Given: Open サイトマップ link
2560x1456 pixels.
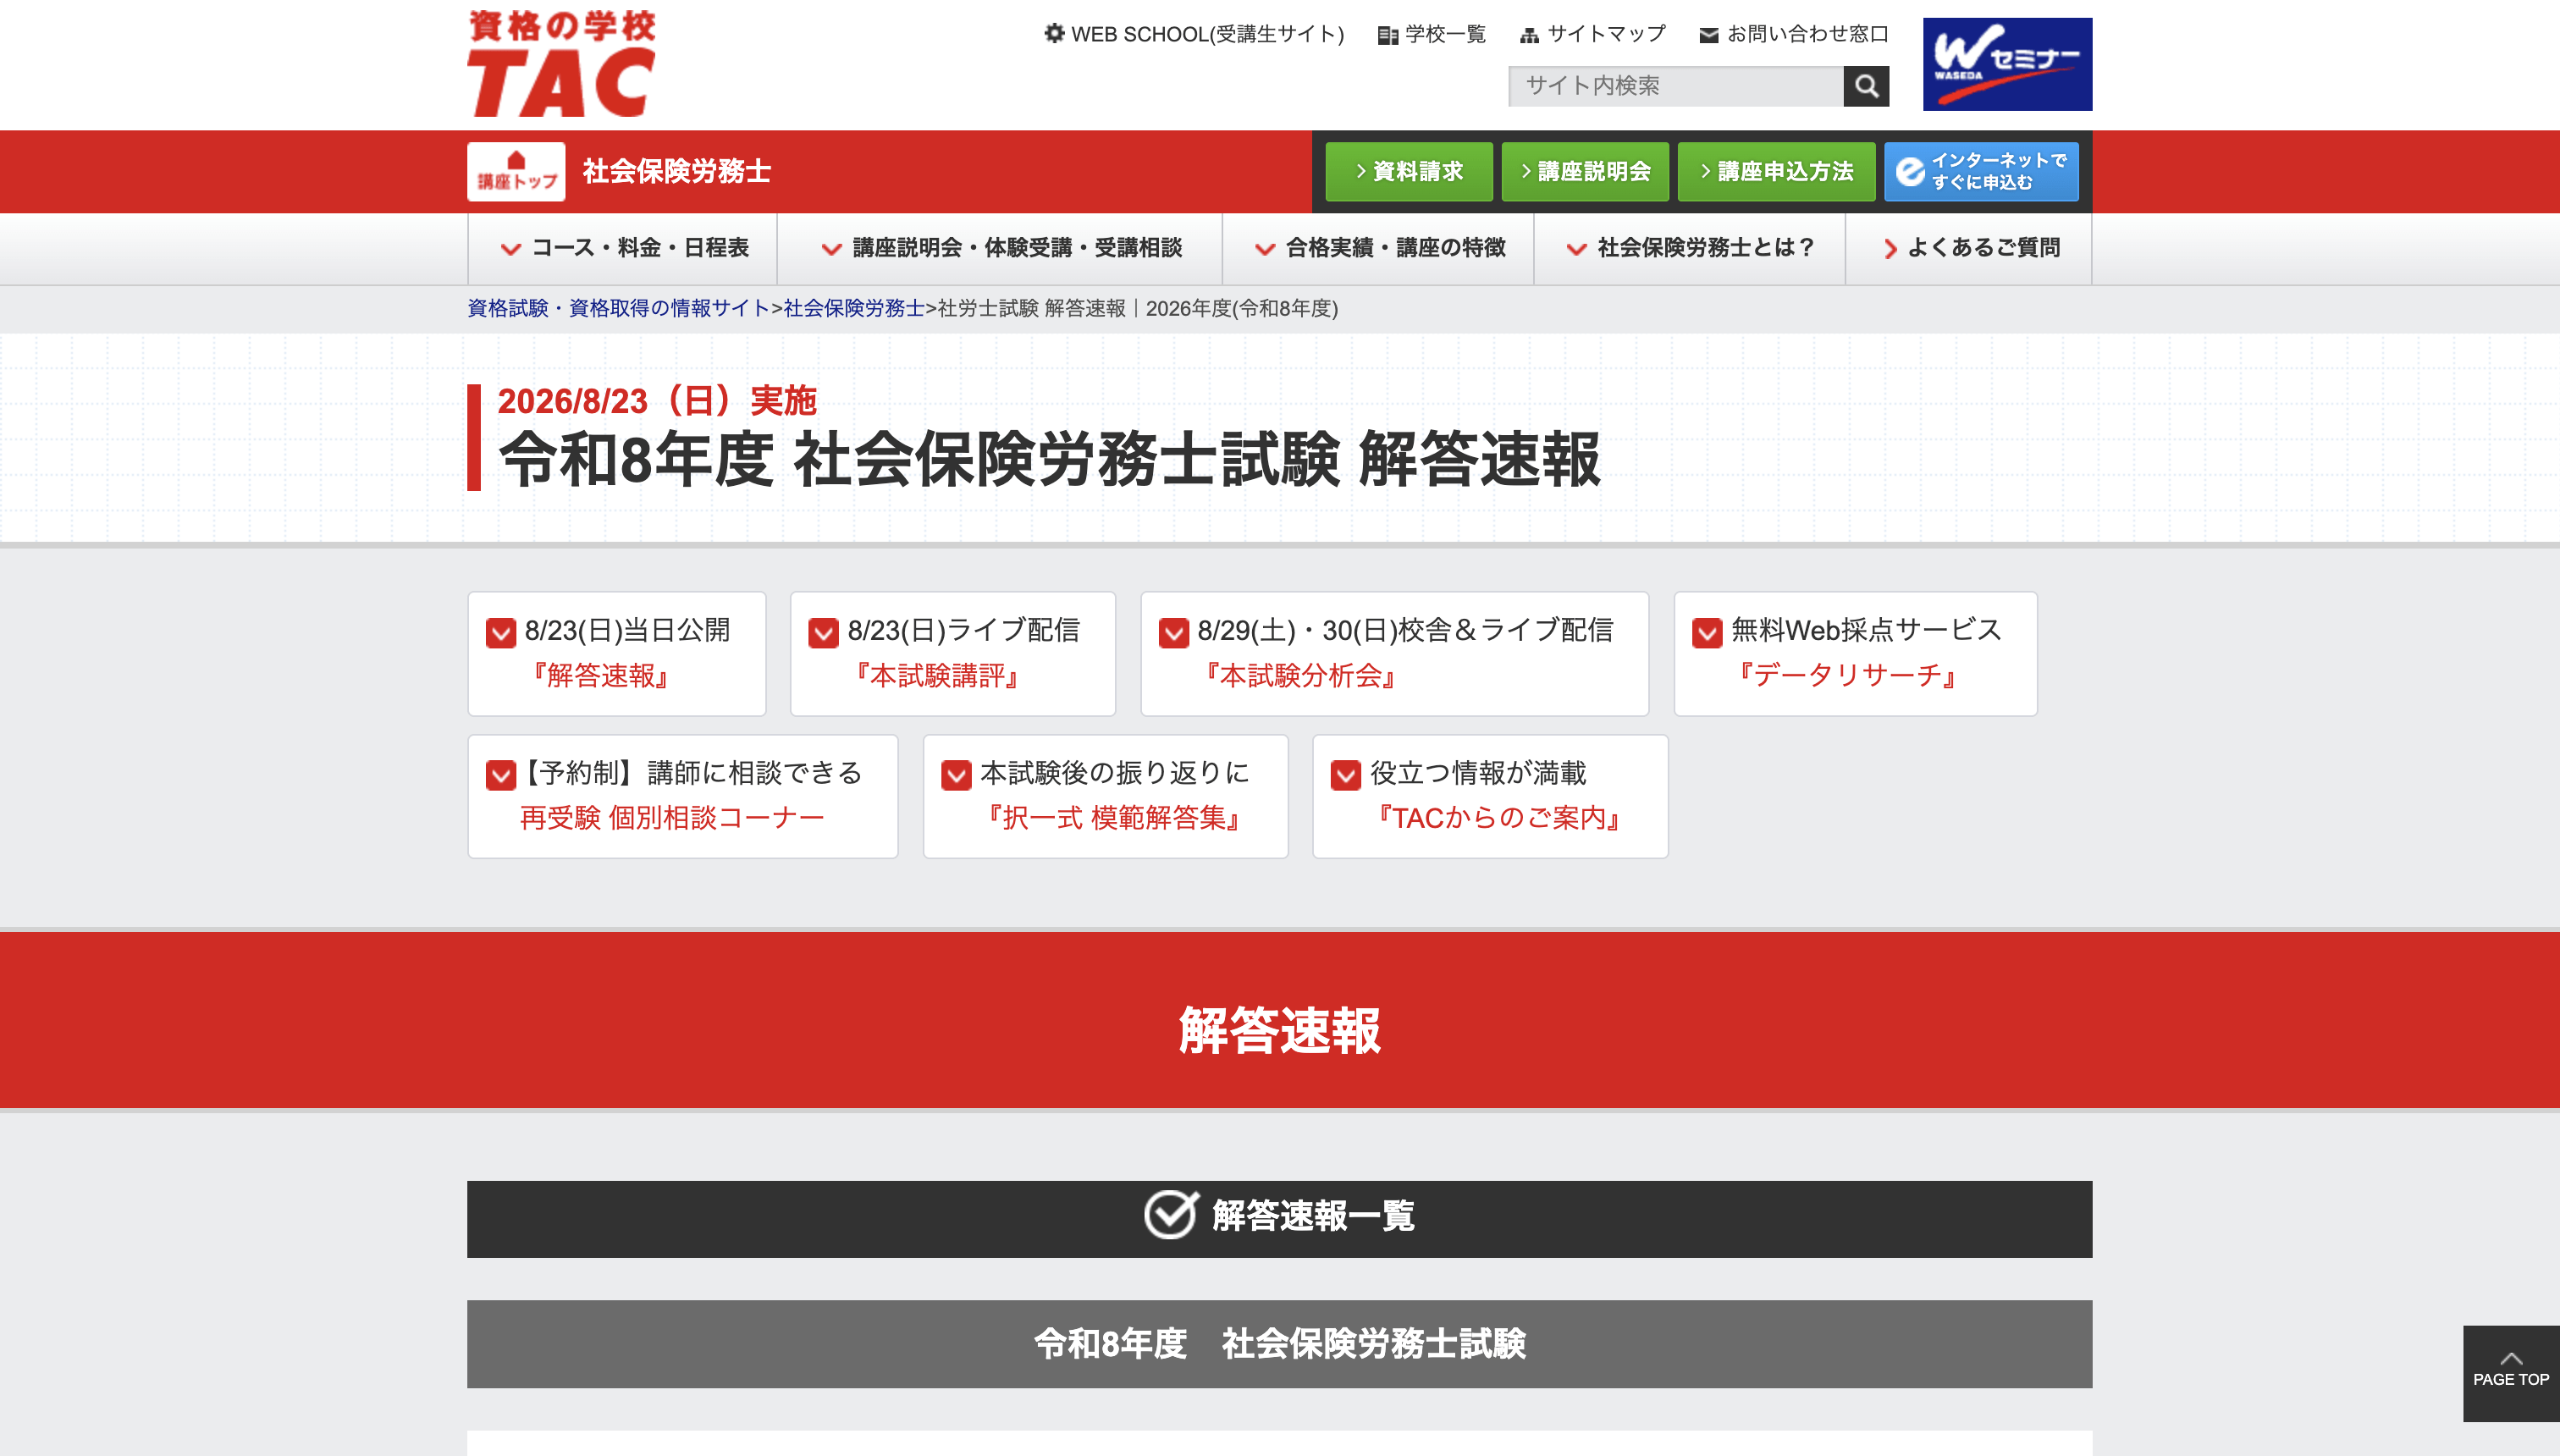Looking at the screenshot, I should pos(1606,34).
